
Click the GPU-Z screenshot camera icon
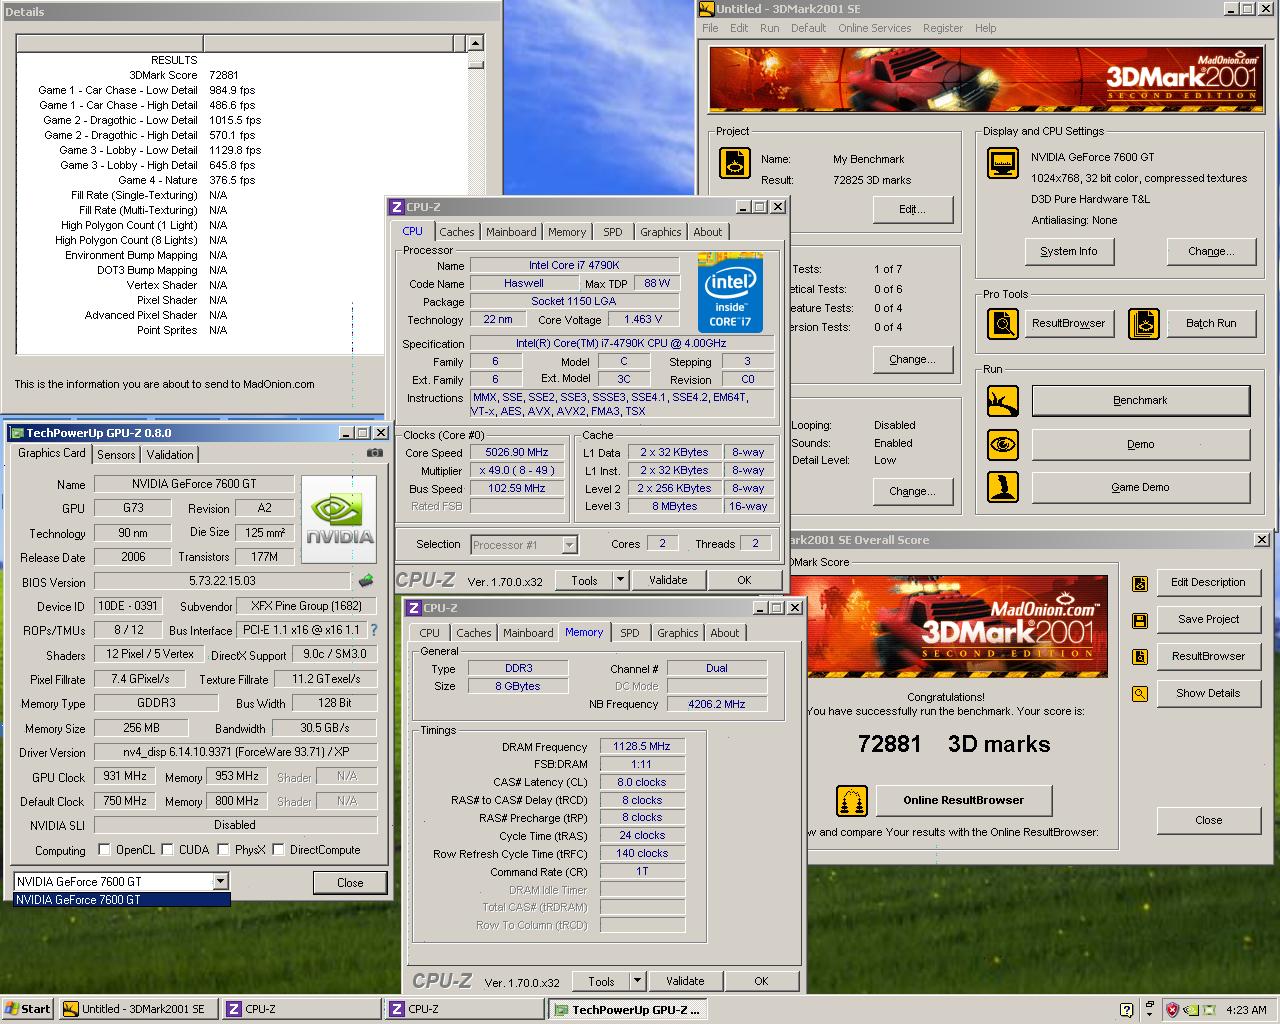coord(375,453)
